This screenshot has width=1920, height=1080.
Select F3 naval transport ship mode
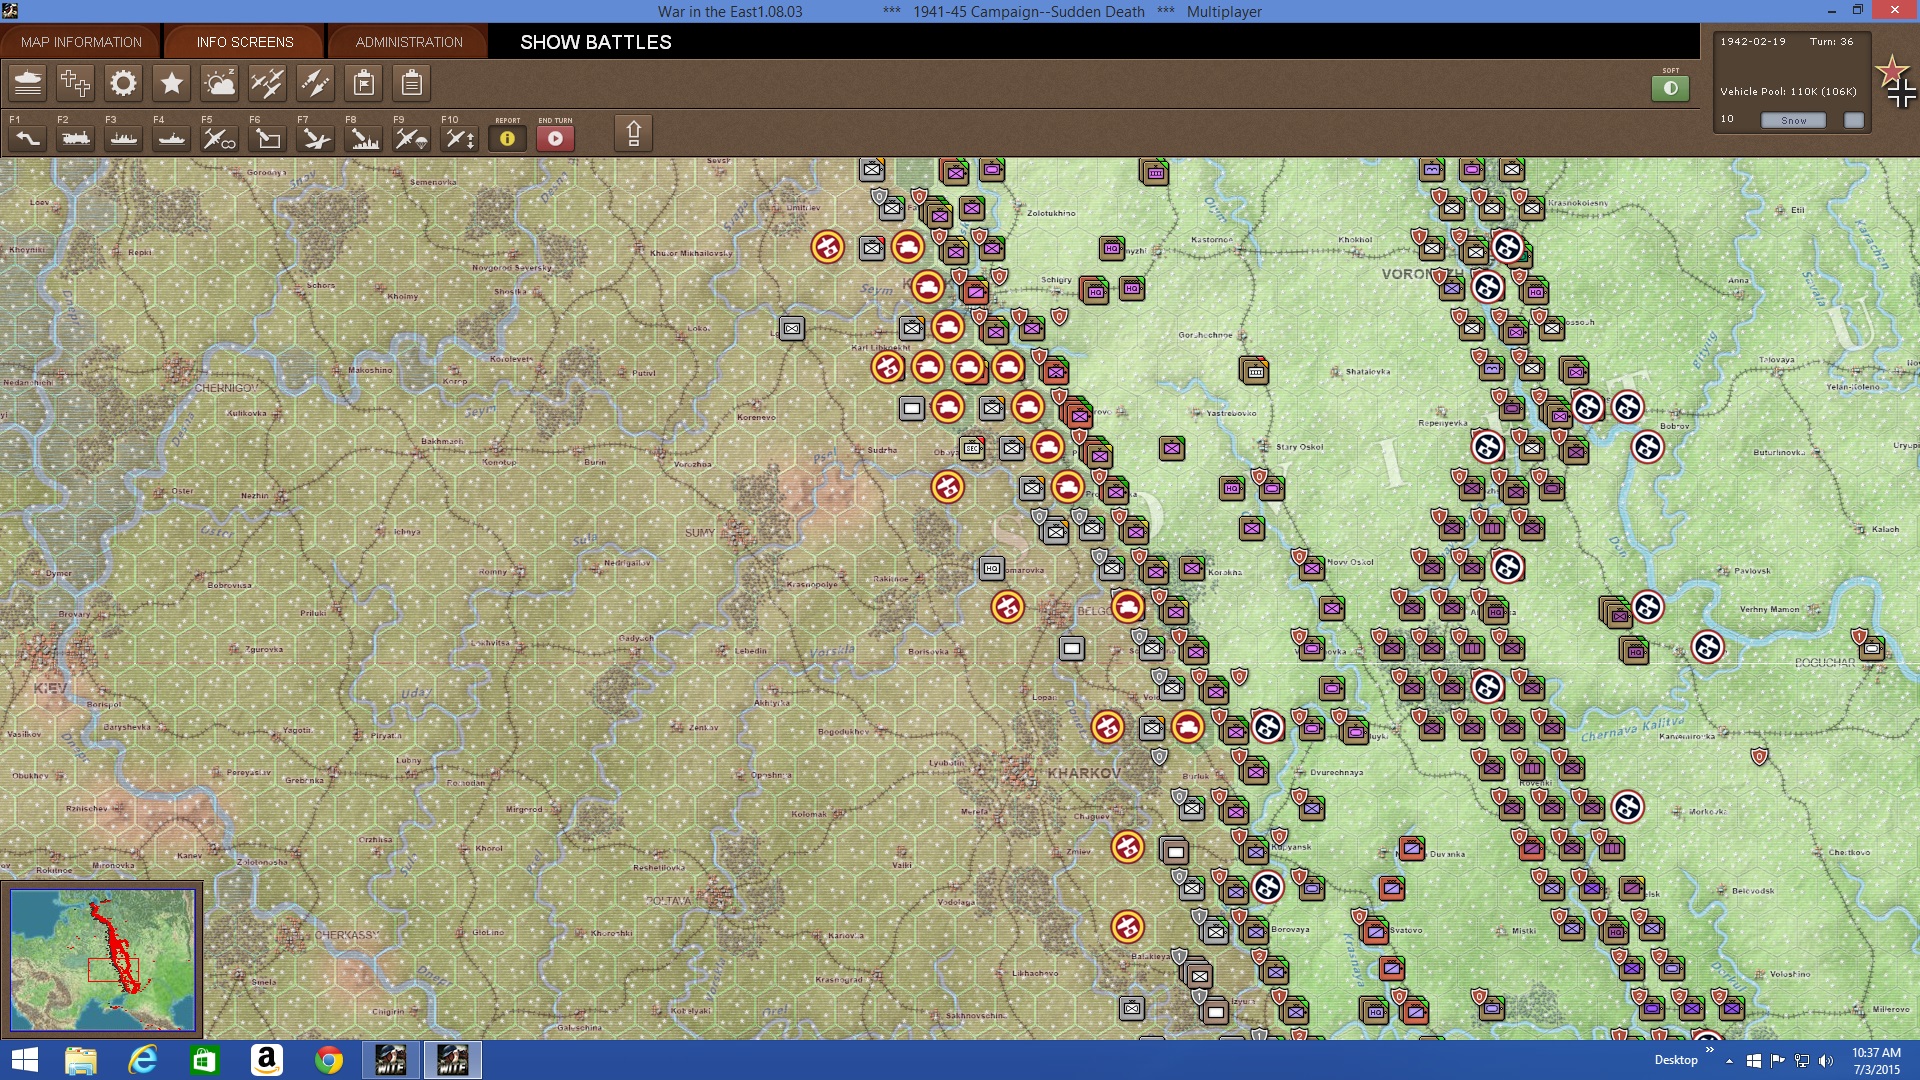(x=124, y=138)
